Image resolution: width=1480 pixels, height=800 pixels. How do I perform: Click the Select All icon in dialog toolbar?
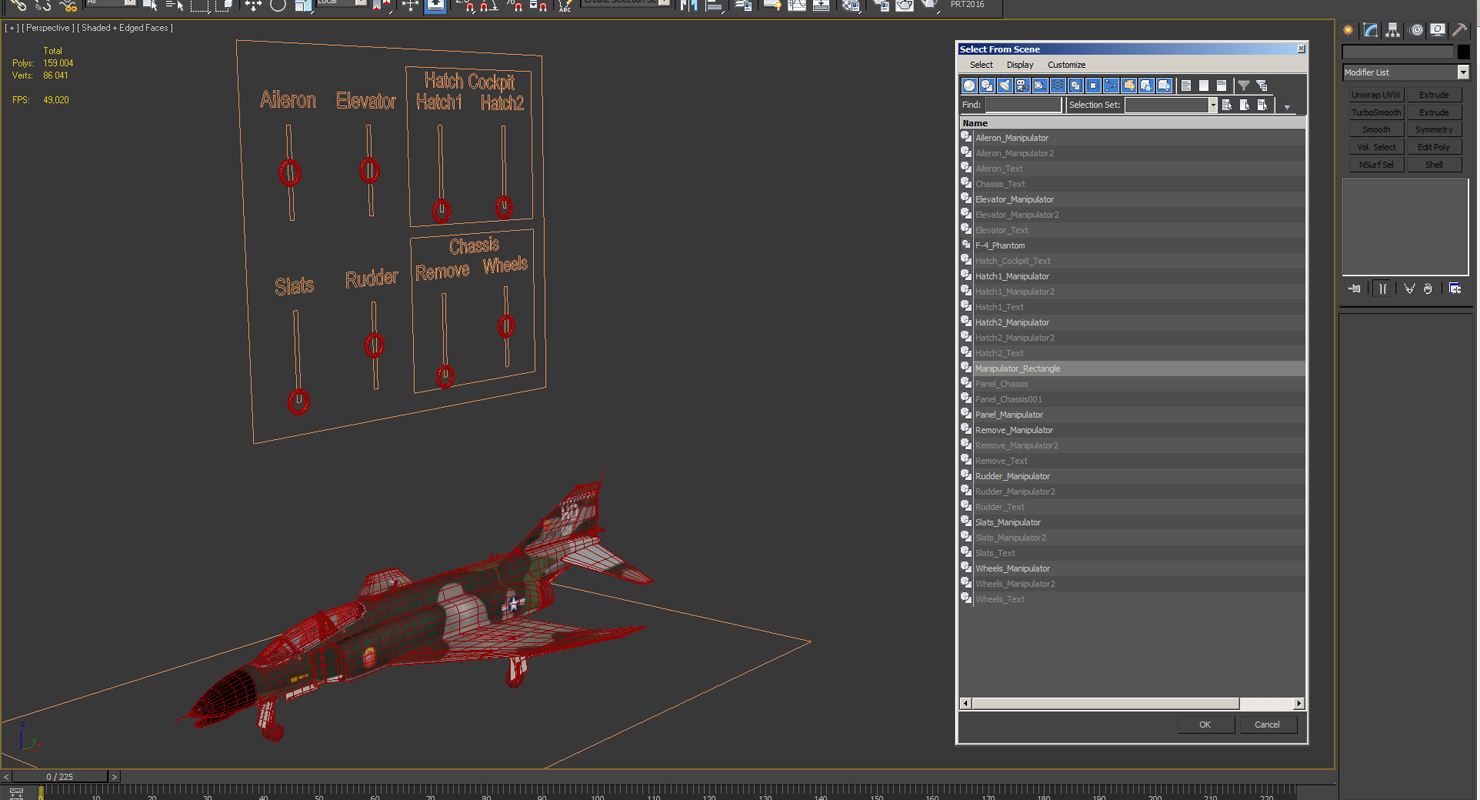tap(1186, 86)
